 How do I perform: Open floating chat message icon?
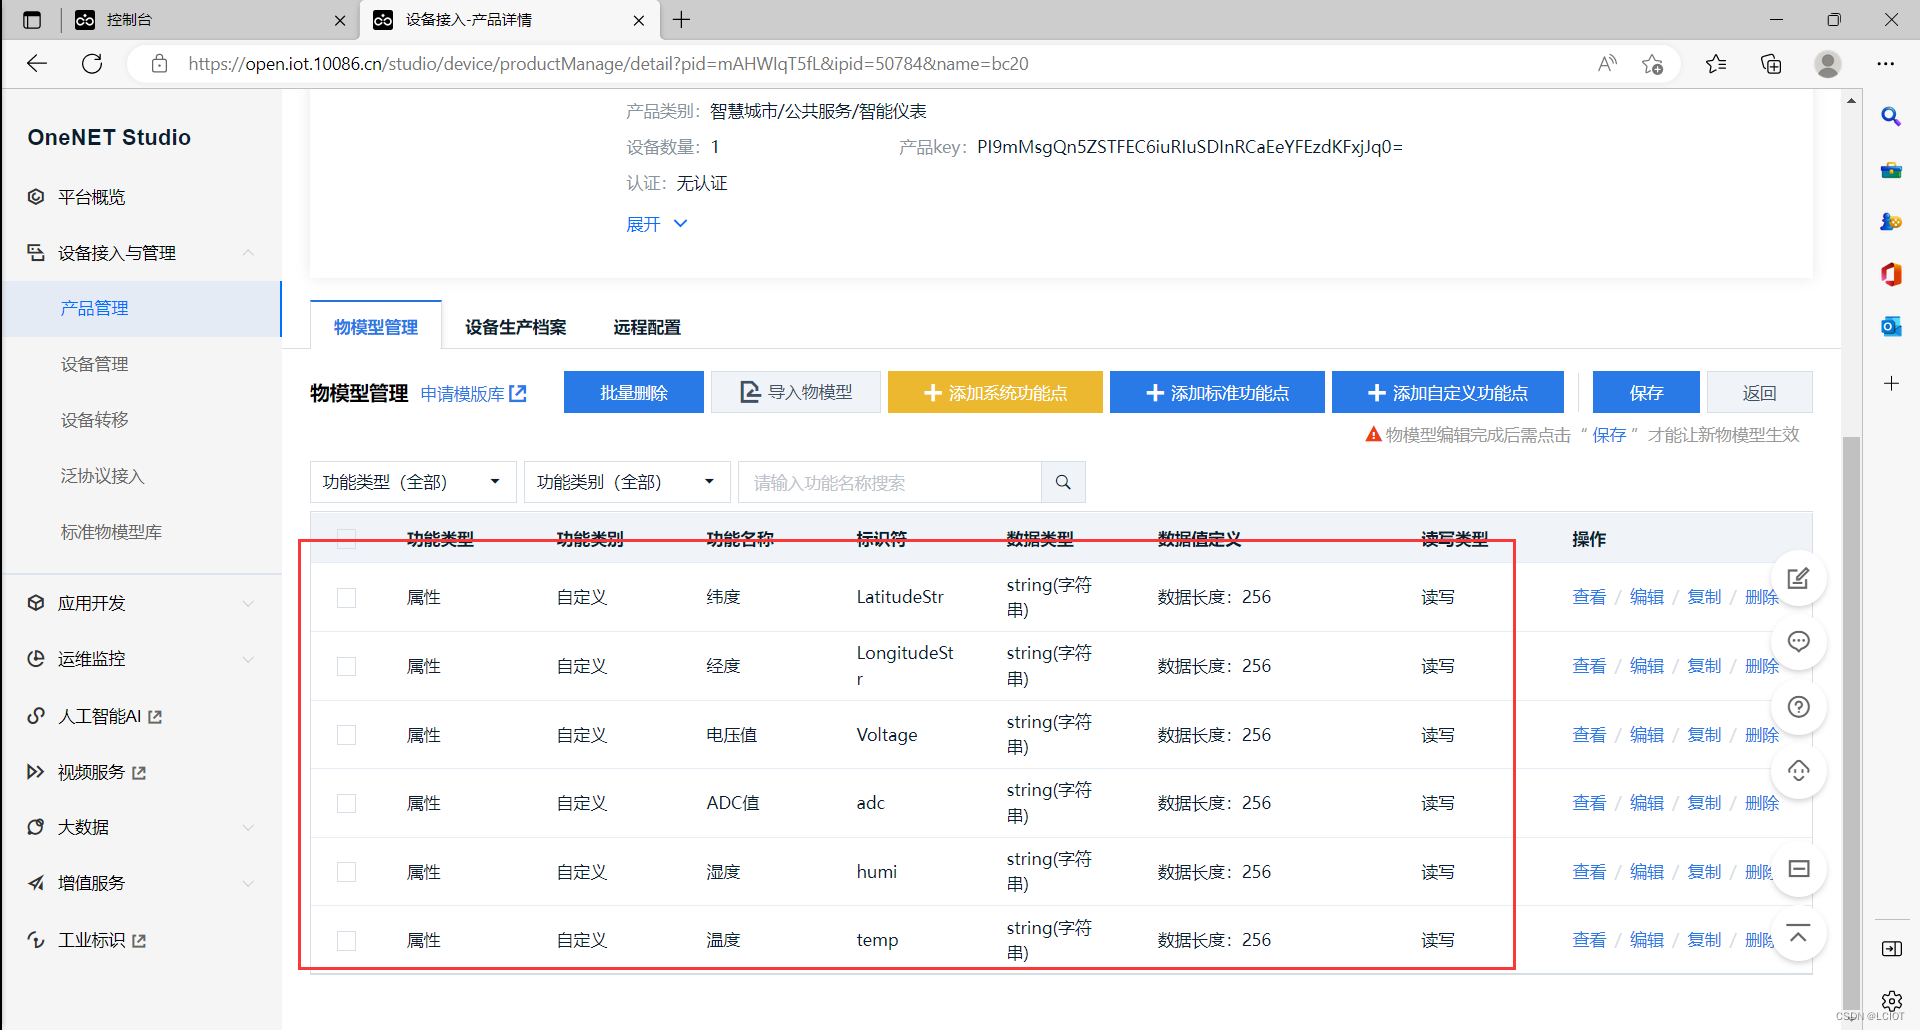pos(1798,642)
